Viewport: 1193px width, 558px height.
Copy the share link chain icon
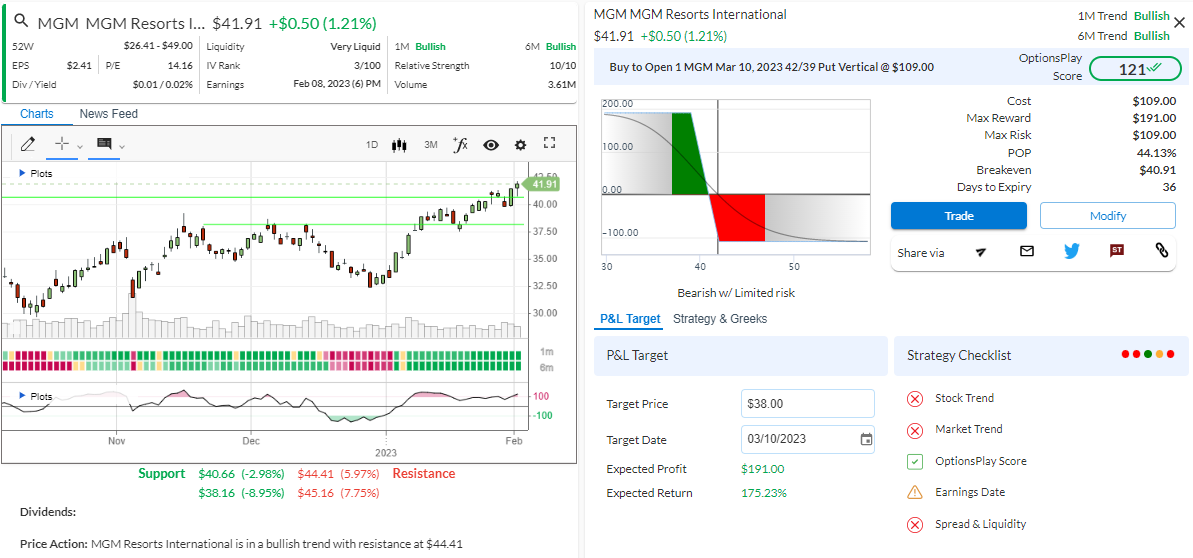point(1162,250)
